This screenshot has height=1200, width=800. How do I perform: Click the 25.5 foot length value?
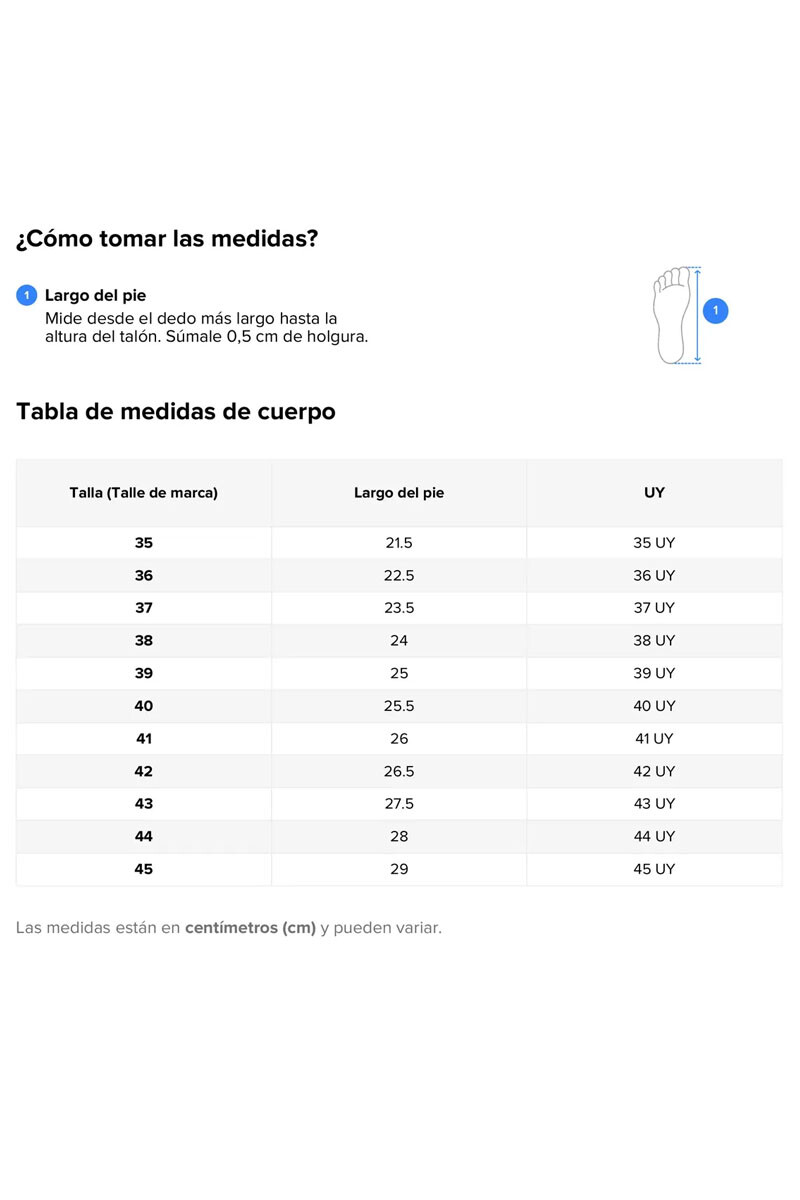pos(399,706)
